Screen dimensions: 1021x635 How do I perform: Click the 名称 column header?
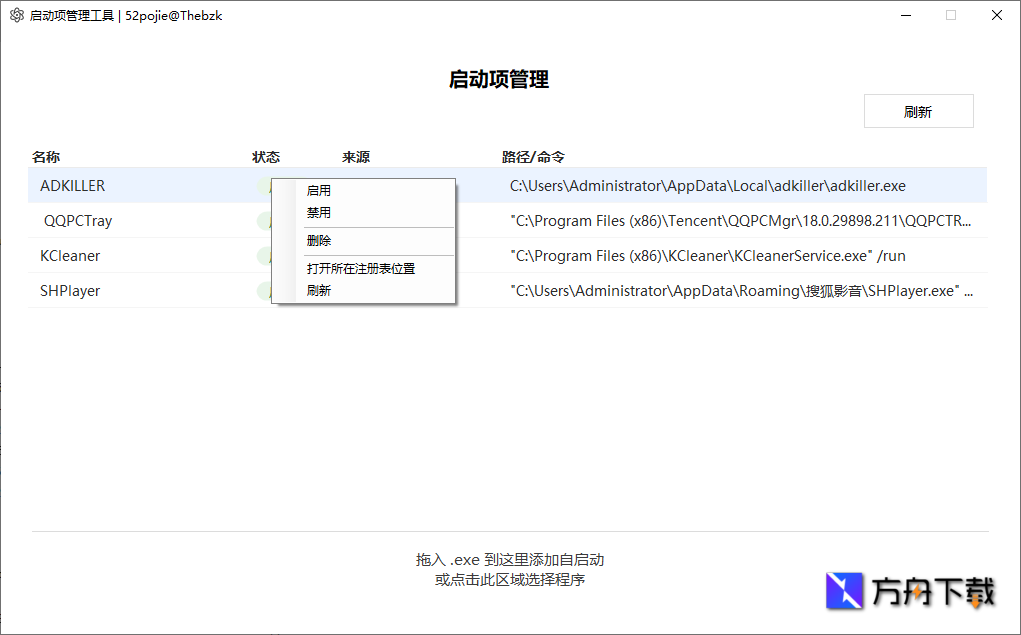(x=46, y=157)
